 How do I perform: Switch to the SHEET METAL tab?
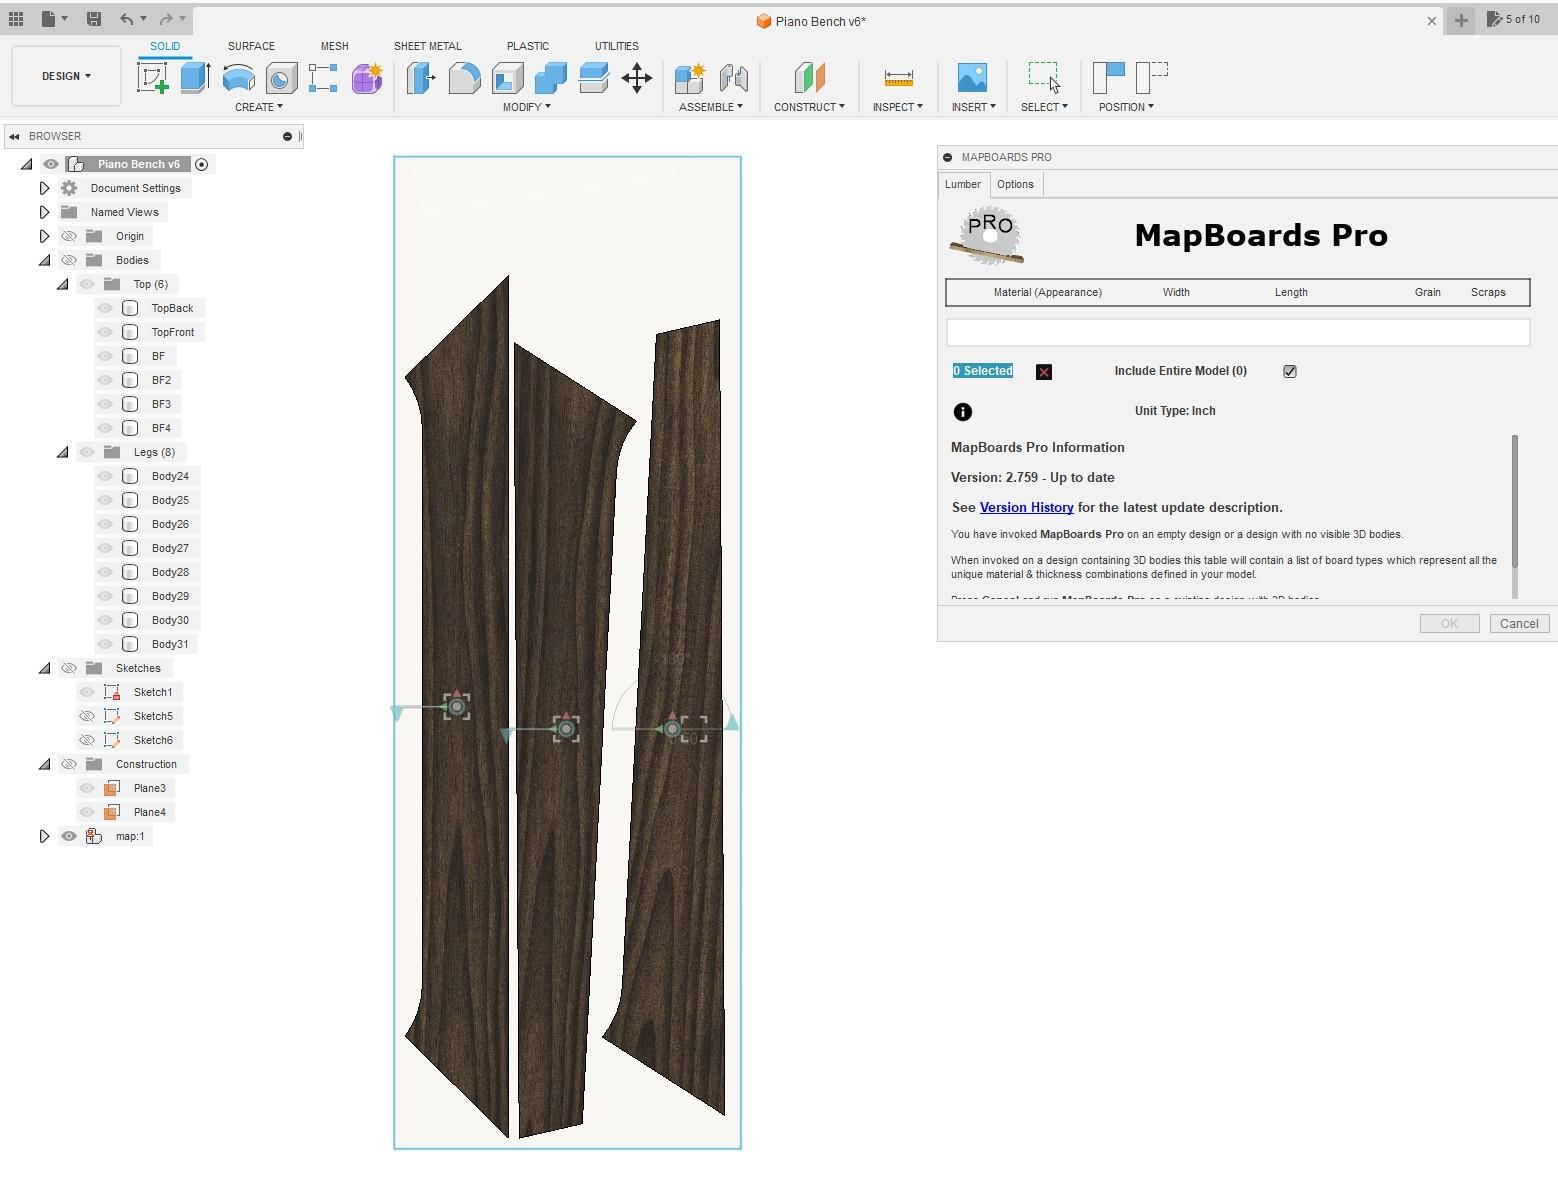(x=427, y=46)
